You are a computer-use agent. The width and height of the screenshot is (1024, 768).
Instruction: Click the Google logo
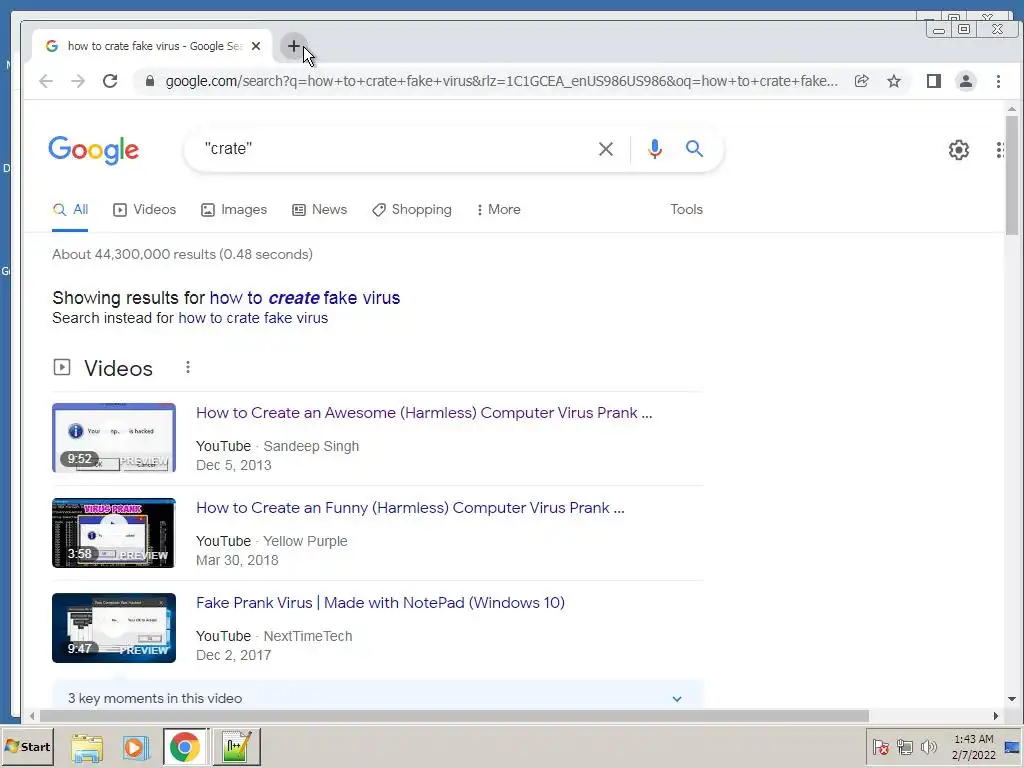coord(93,150)
